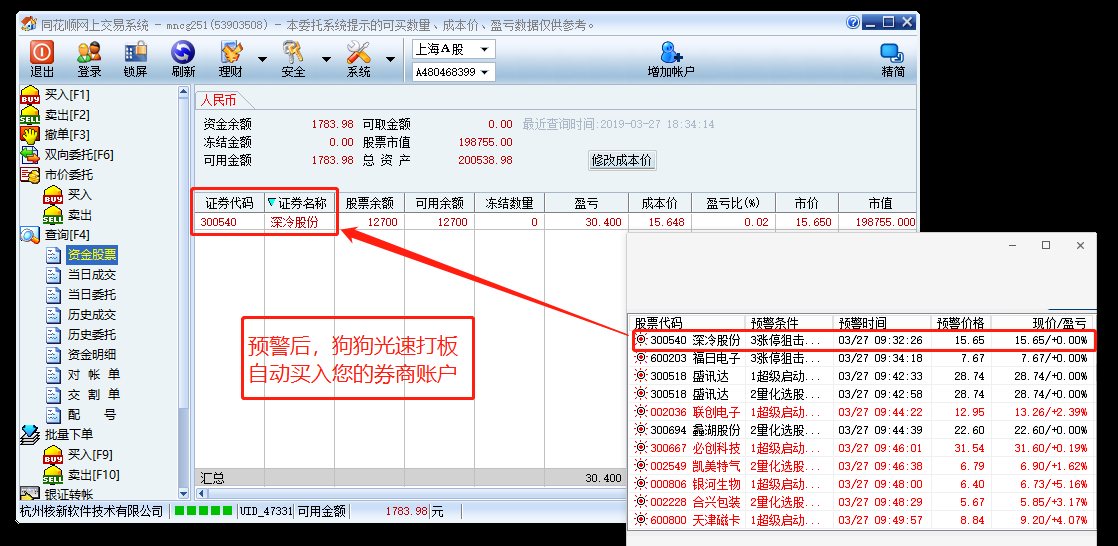The image size is (1118, 546).
Task: Open 历史委托 query item
Action: 91,334
